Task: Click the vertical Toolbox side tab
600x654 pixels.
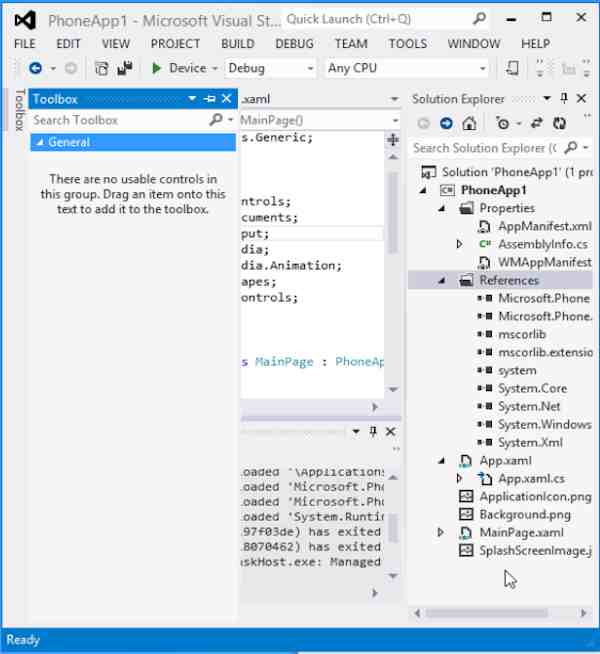Action: (19, 110)
